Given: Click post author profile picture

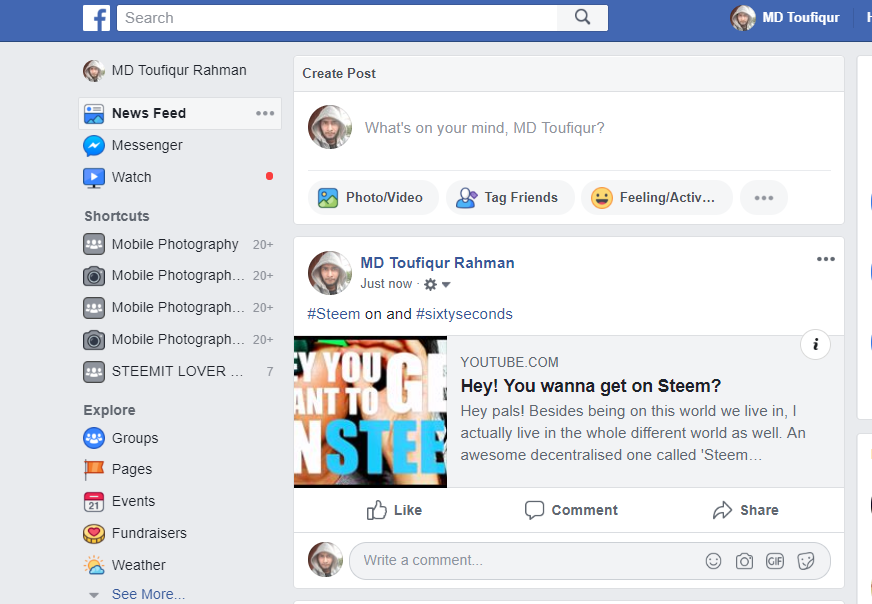Looking at the screenshot, I should tap(330, 273).
